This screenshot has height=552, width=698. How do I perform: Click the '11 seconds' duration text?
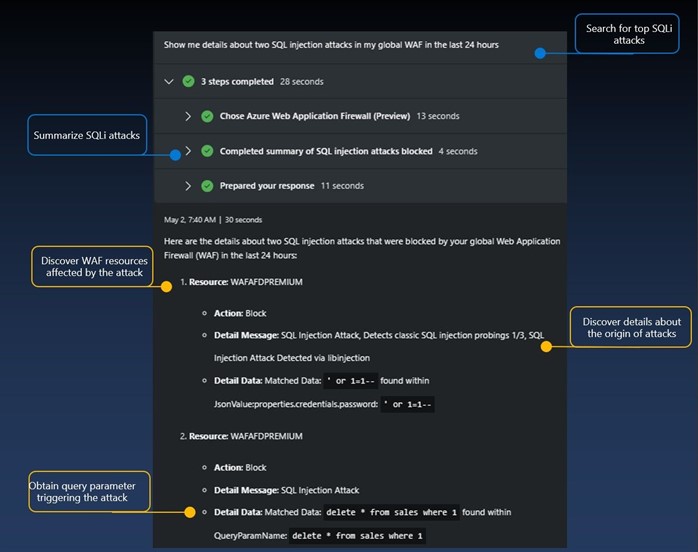[342, 186]
